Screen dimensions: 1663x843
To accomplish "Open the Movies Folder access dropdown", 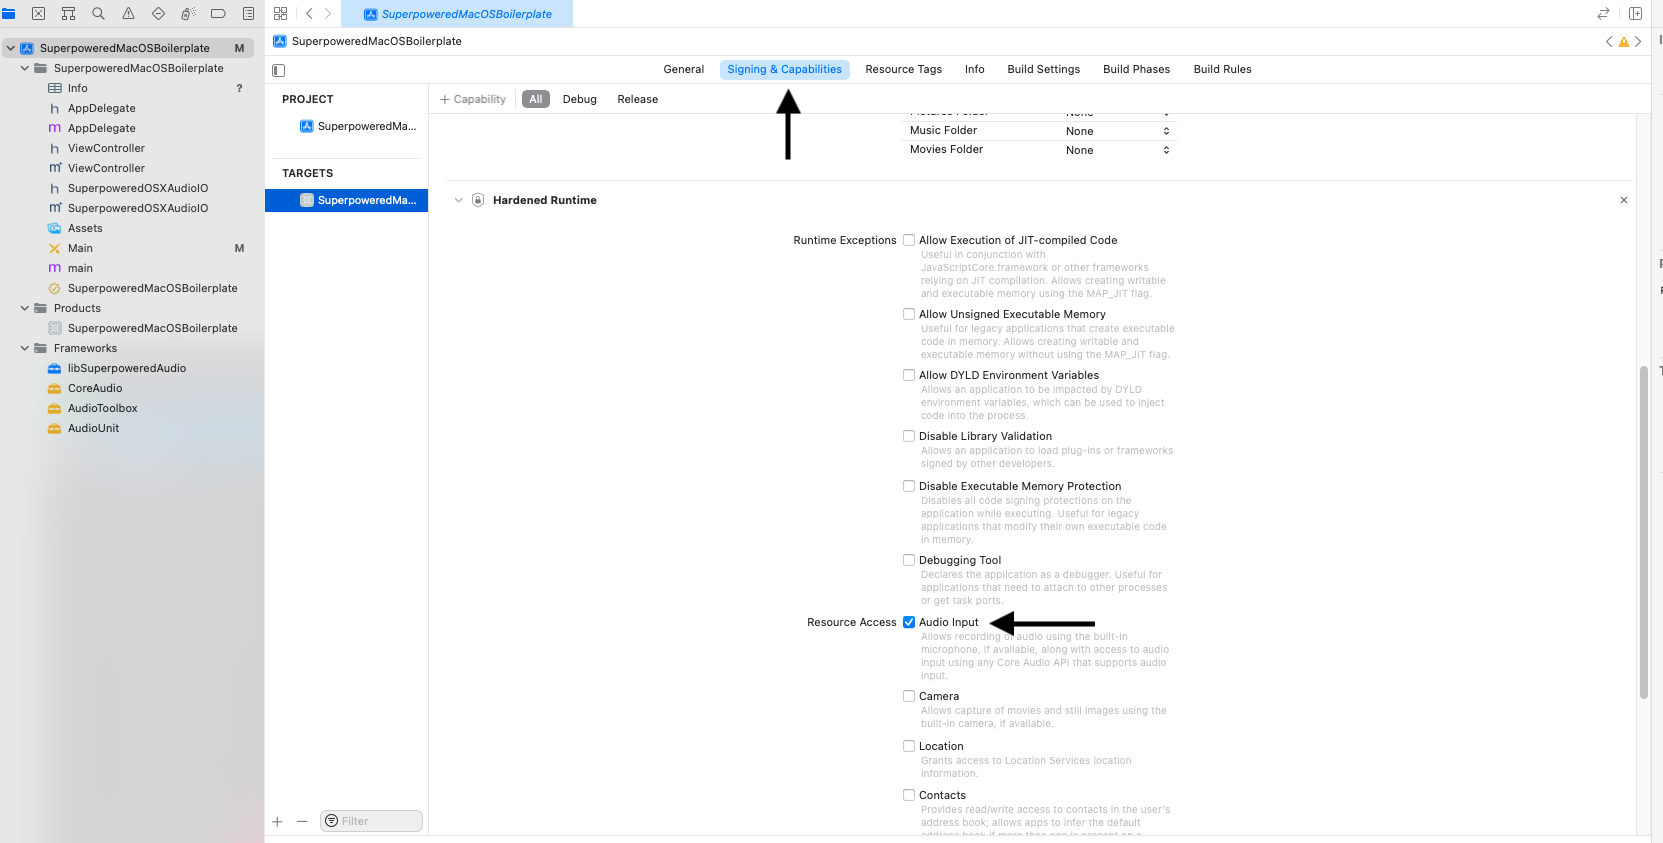I will (1118, 150).
